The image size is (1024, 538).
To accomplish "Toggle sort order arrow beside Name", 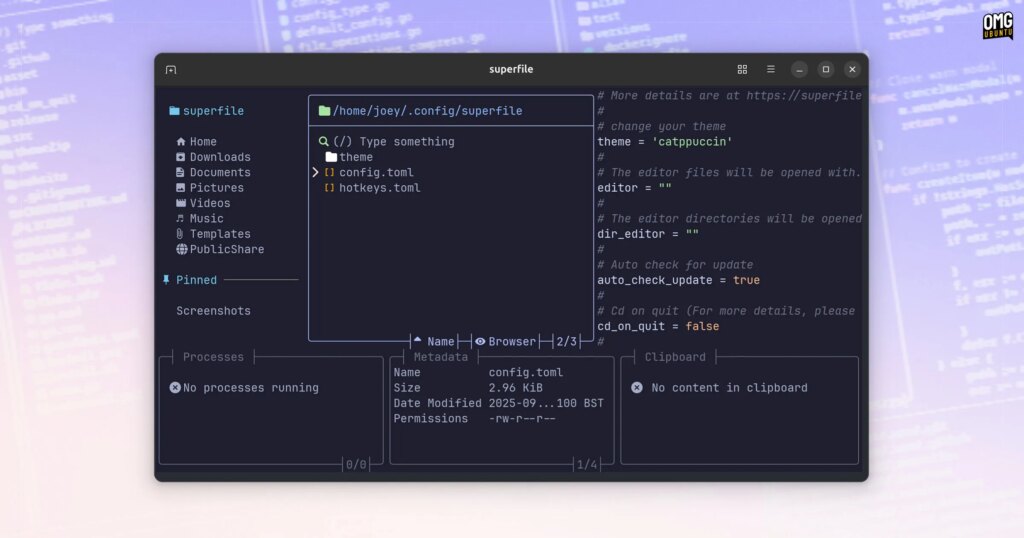I will [417, 340].
